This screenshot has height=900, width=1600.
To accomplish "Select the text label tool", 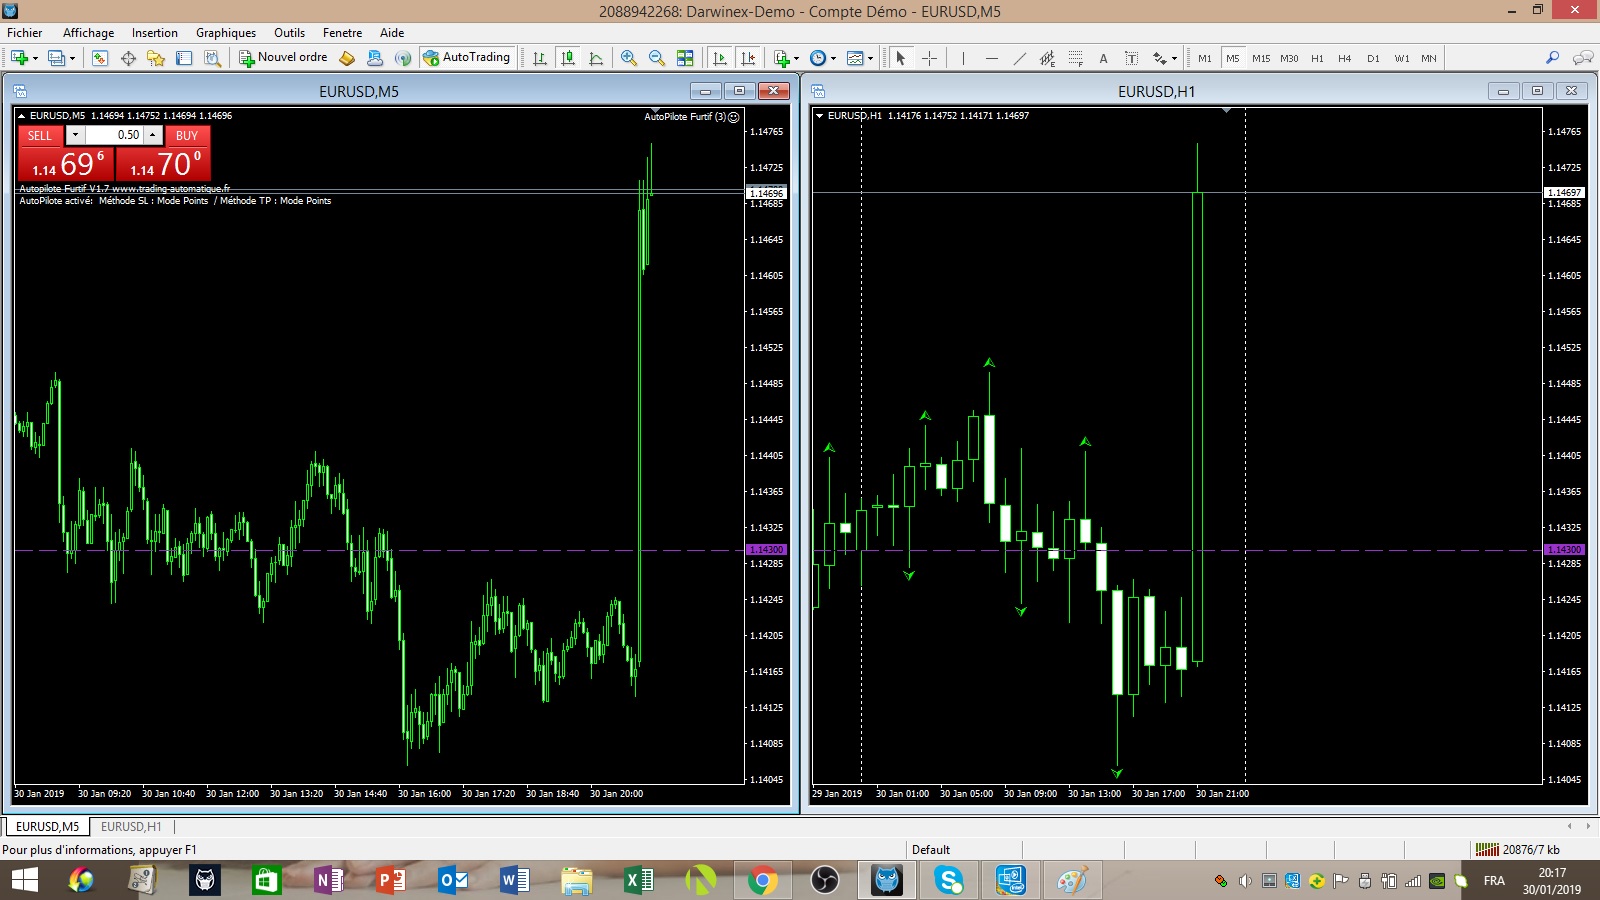I will point(1131,58).
